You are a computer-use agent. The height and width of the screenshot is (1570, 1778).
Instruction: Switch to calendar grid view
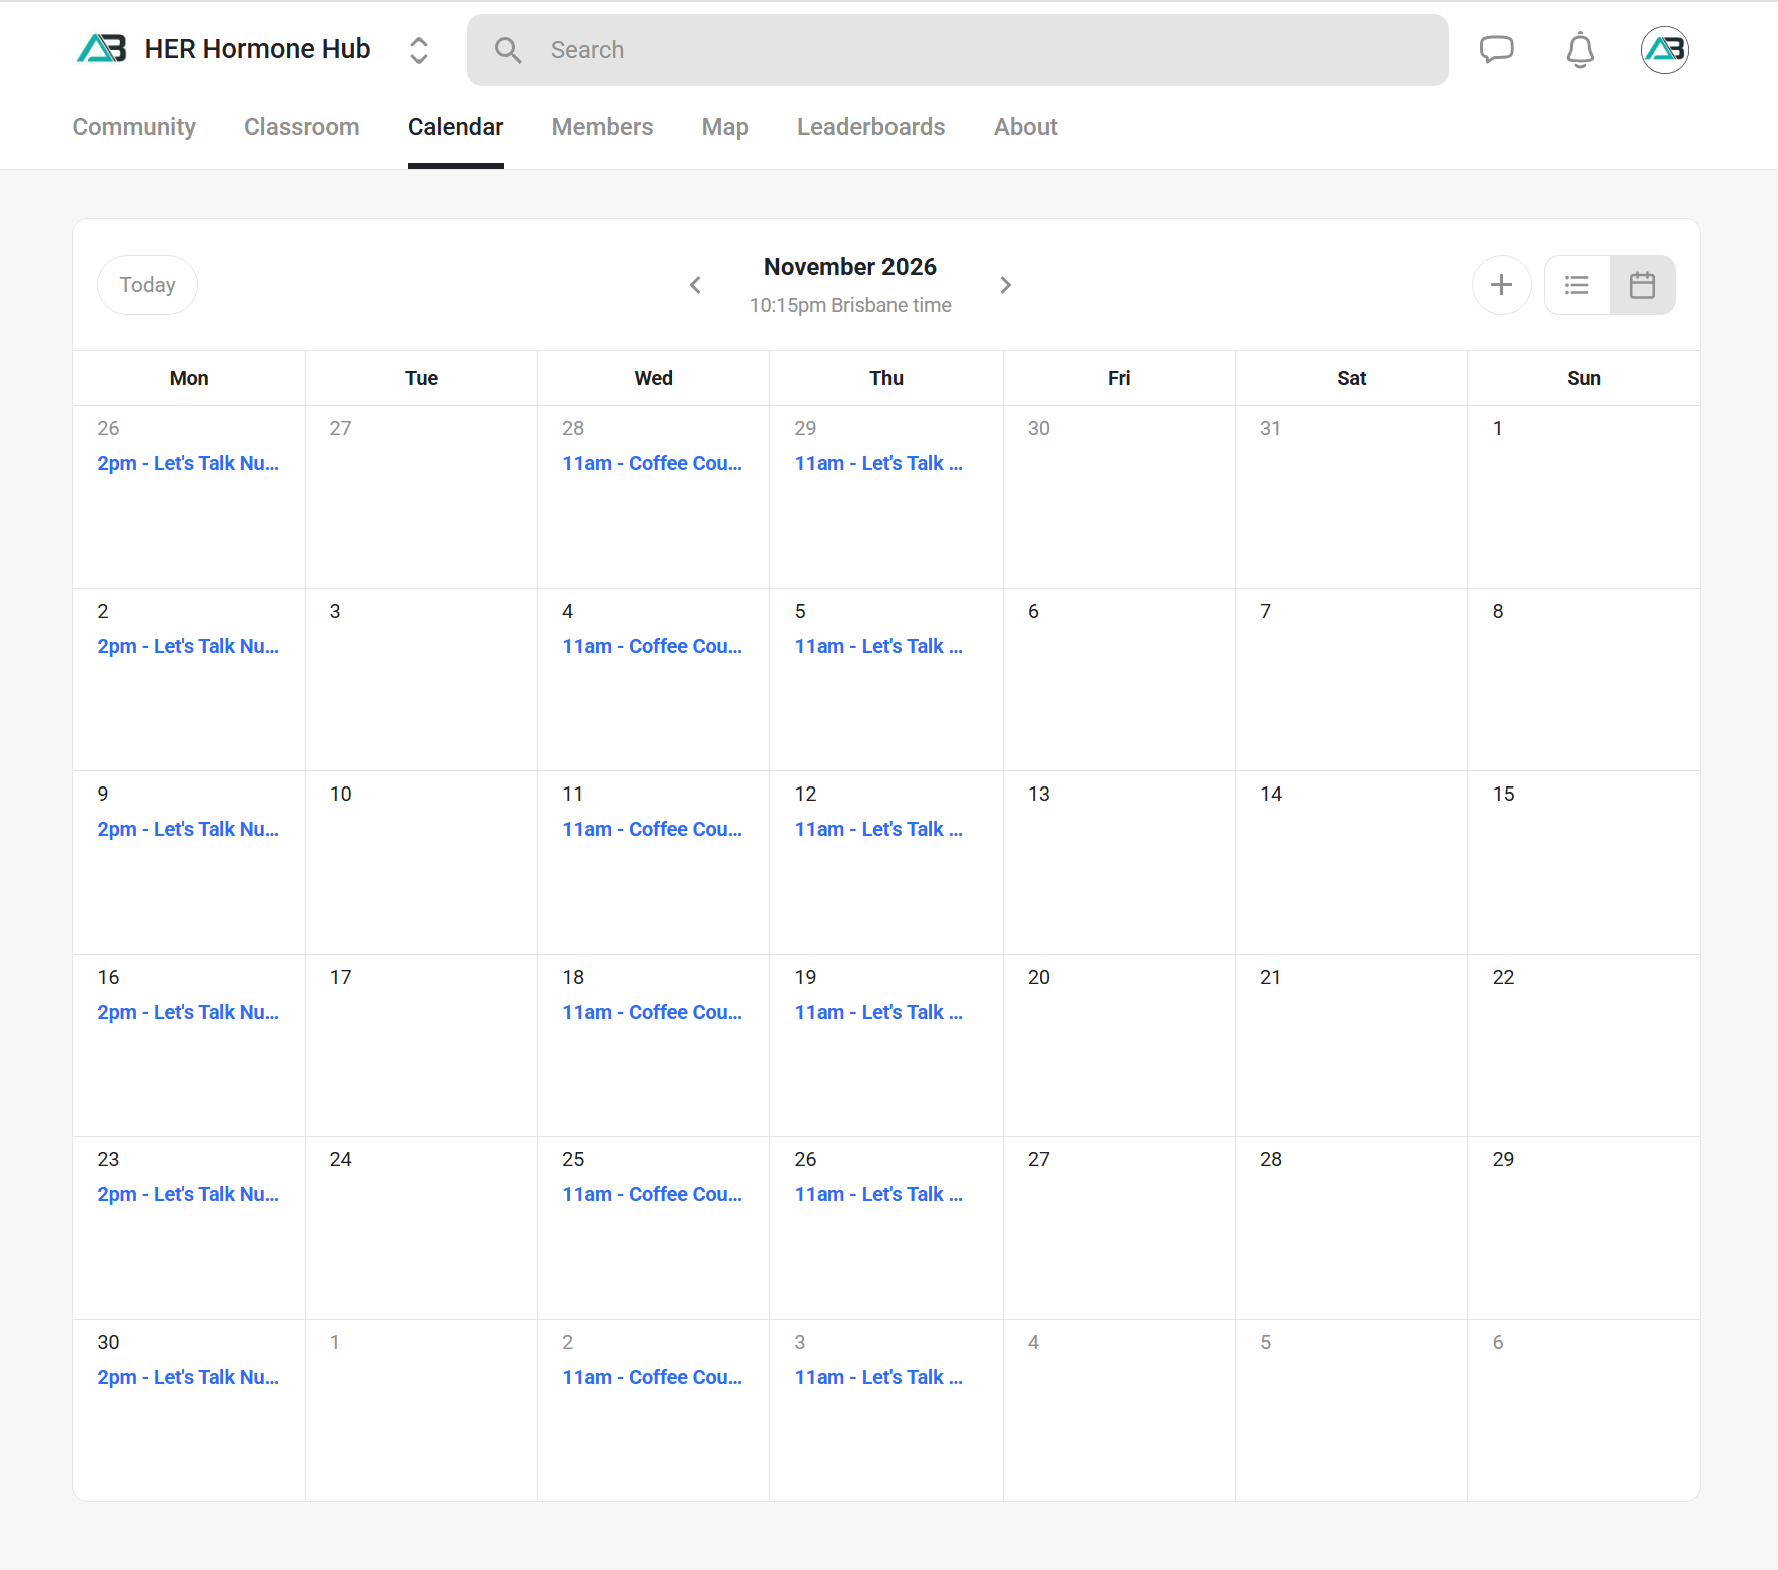pos(1642,285)
